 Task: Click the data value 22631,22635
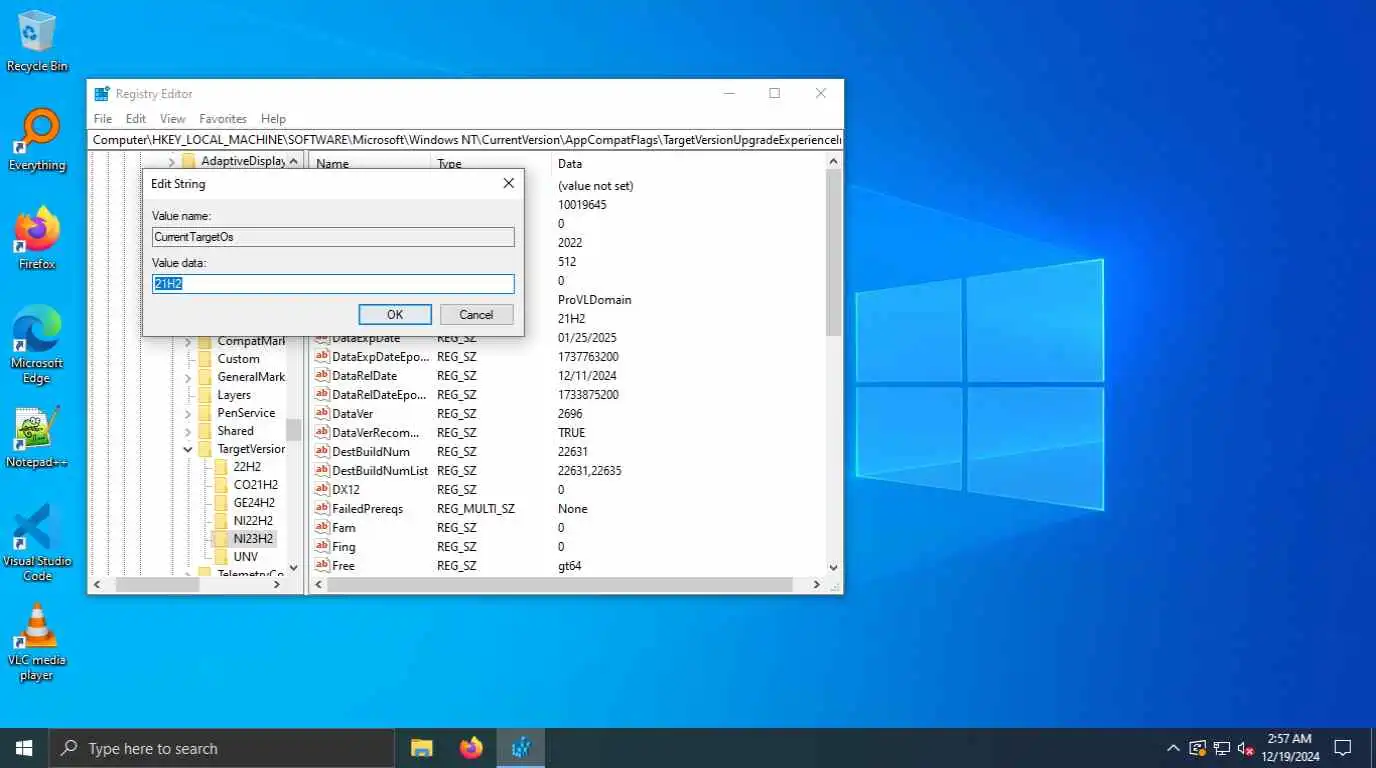tap(590, 470)
